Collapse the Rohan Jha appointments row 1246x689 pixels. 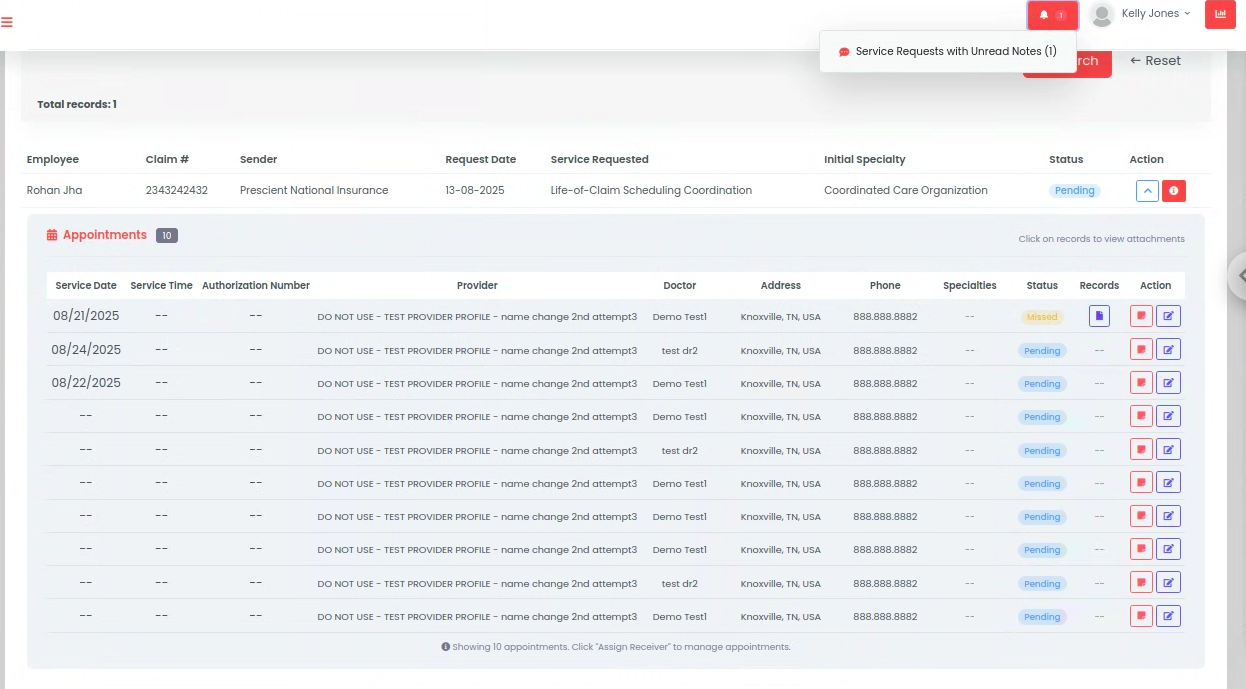point(1147,190)
